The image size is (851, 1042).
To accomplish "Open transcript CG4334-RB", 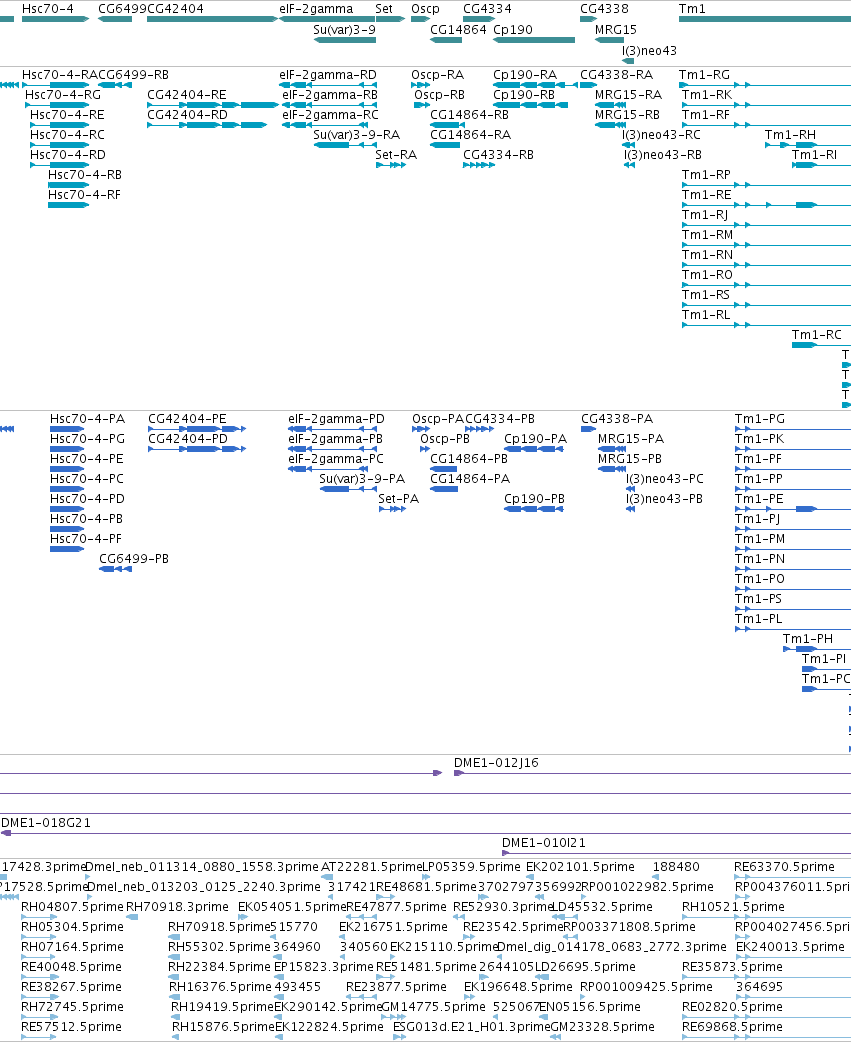I will 498,155.
